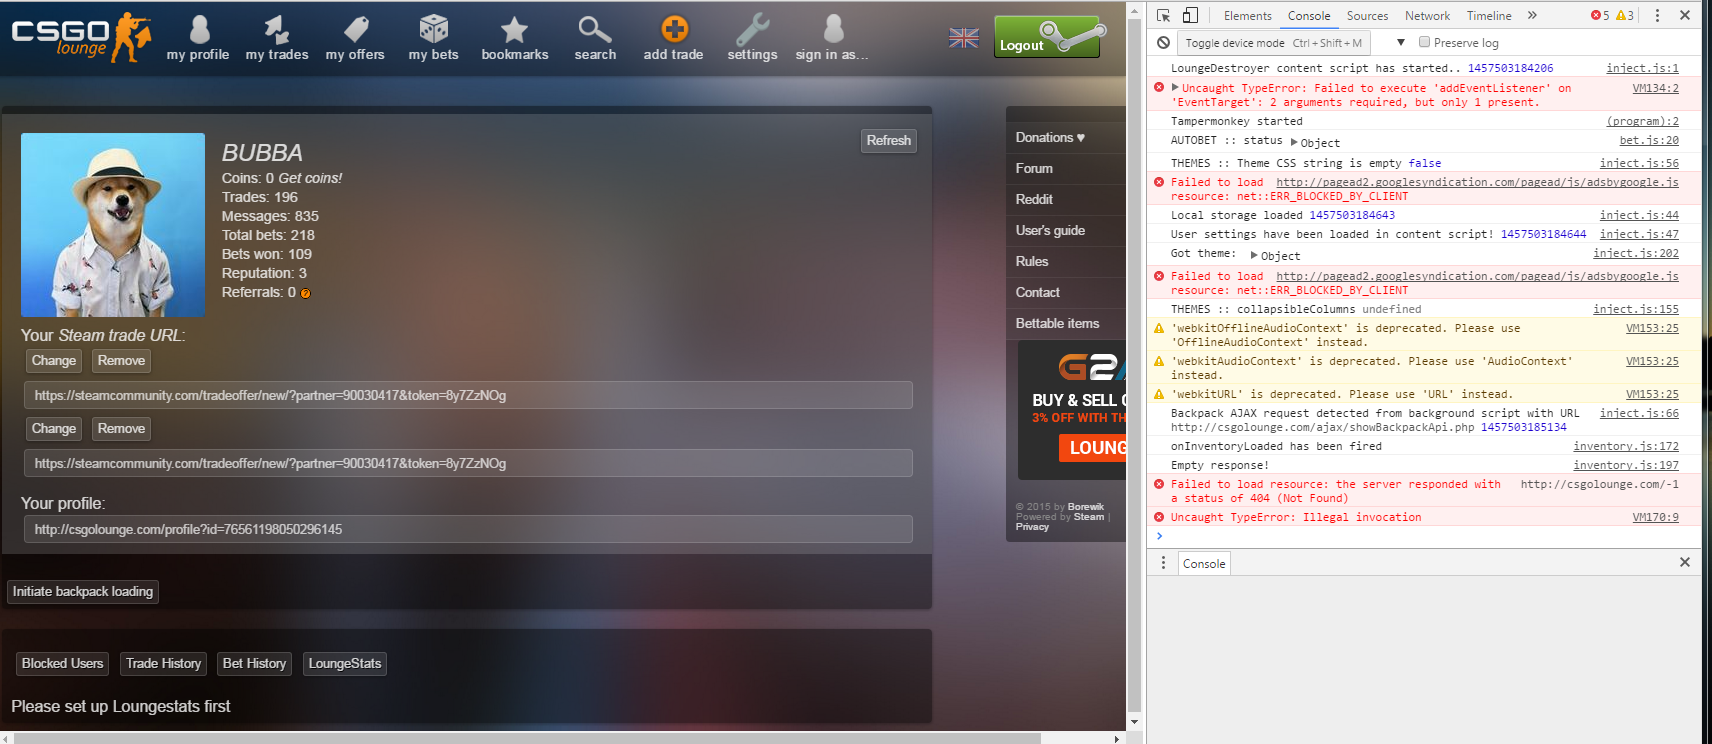Image resolution: width=1712 pixels, height=744 pixels.
Task: Expand the 'Got theme' Object
Action: click(x=1254, y=255)
